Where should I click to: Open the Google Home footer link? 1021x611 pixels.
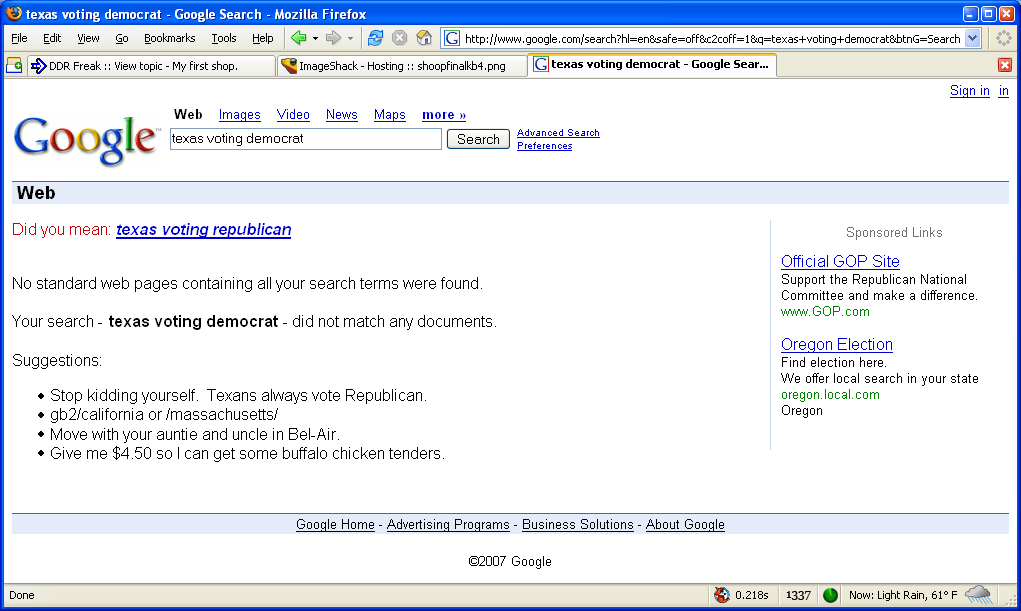pos(335,524)
